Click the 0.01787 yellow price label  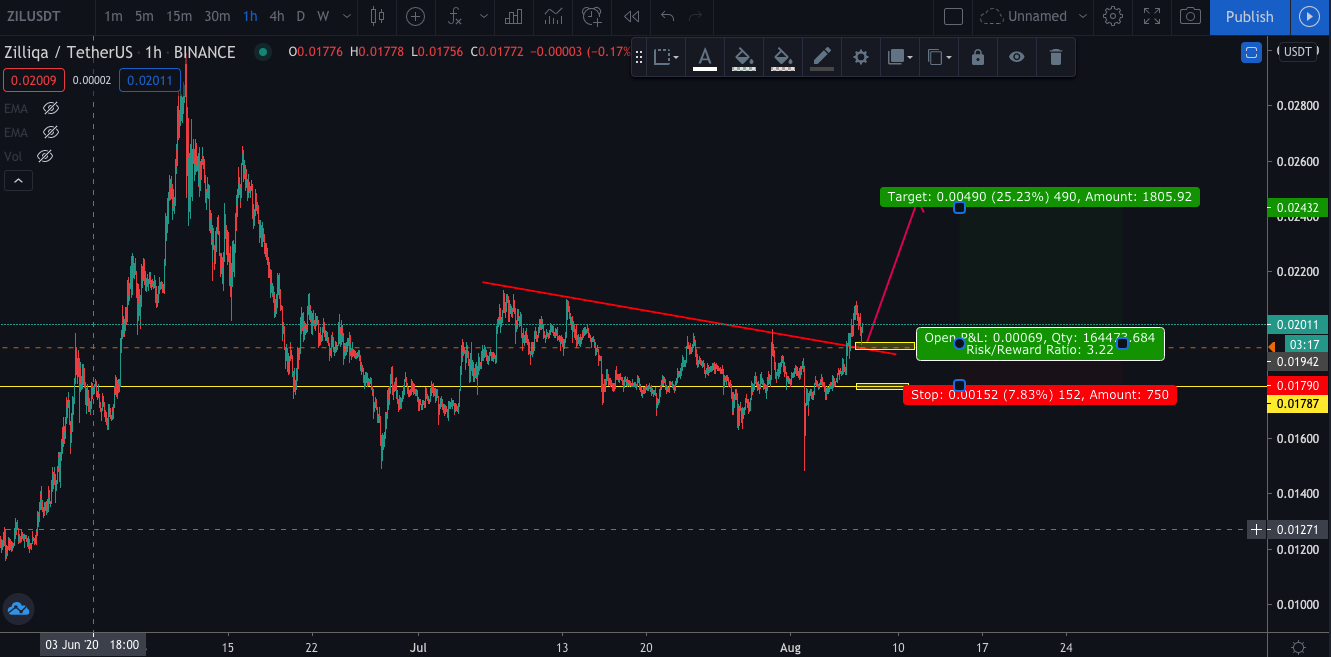coord(1299,403)
